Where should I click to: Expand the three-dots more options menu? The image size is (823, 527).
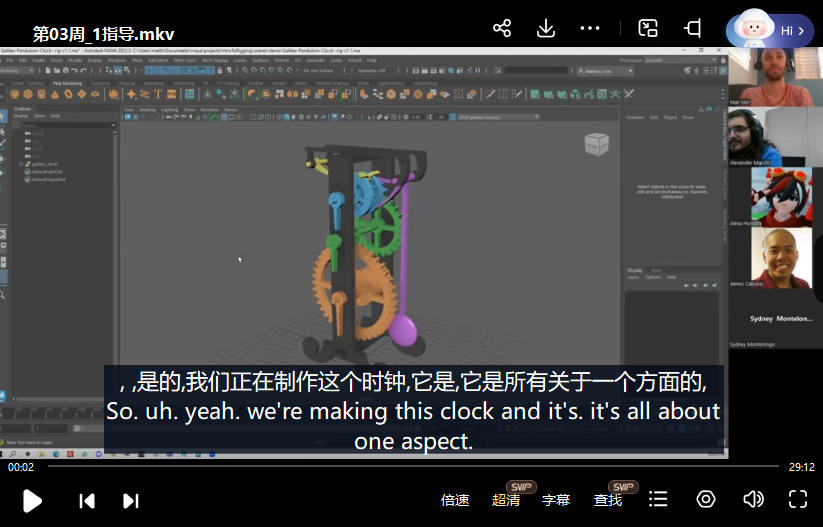click(x=591, y=28)
